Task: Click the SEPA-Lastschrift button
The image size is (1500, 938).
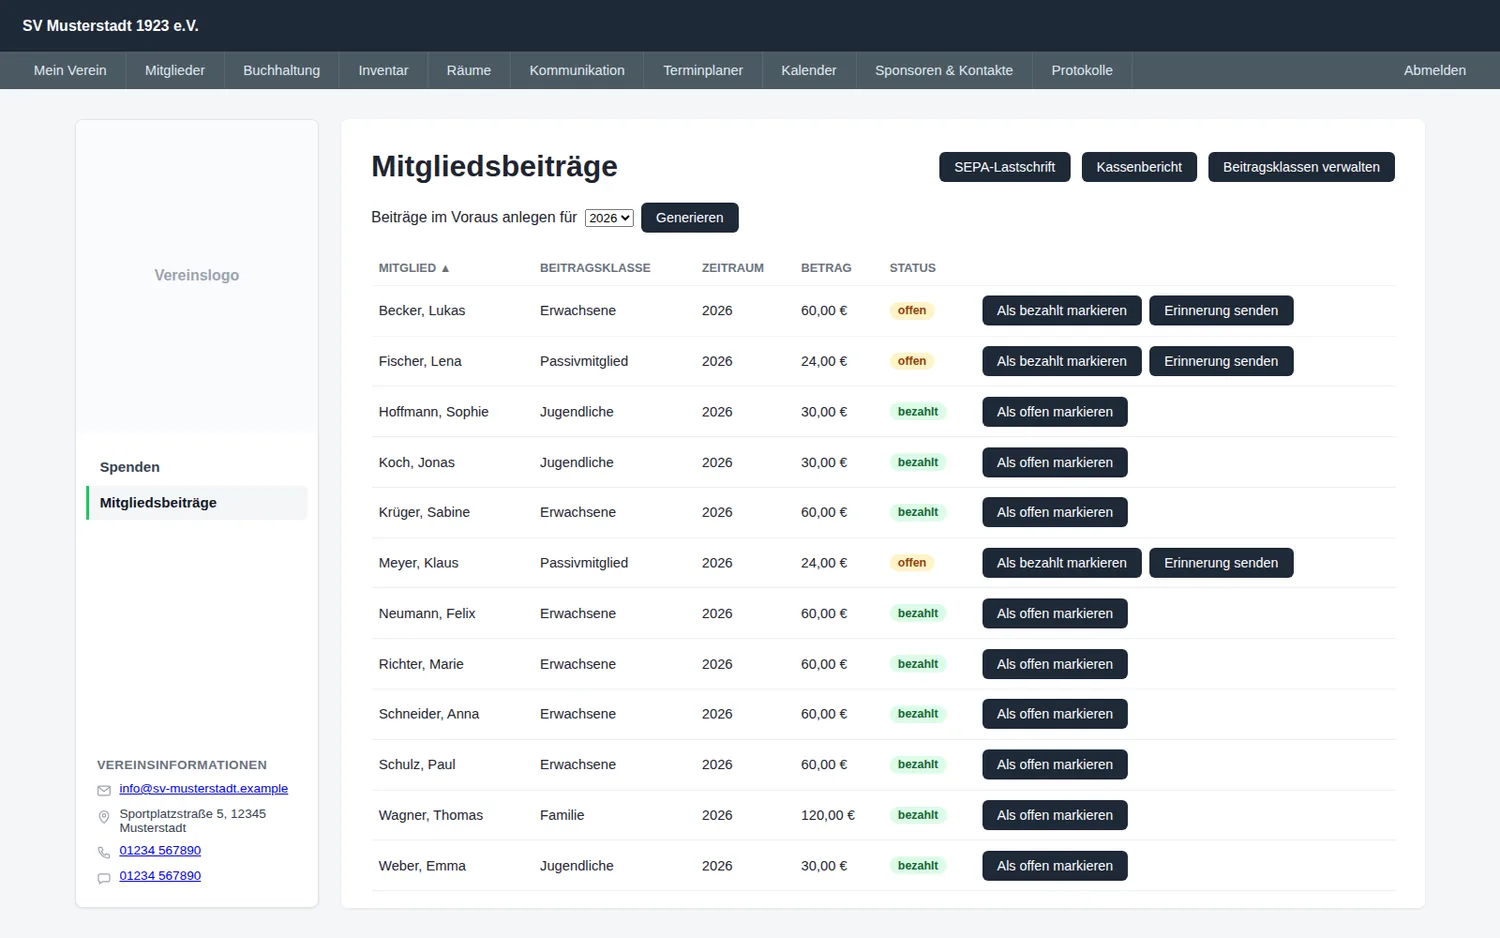Action: coord(1004,167)
